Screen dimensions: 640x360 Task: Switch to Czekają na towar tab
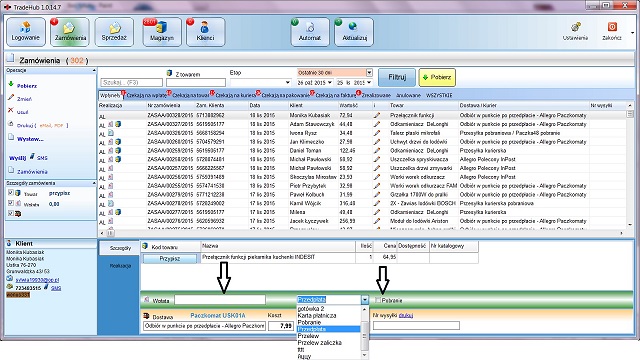click(x=190, y=95)
